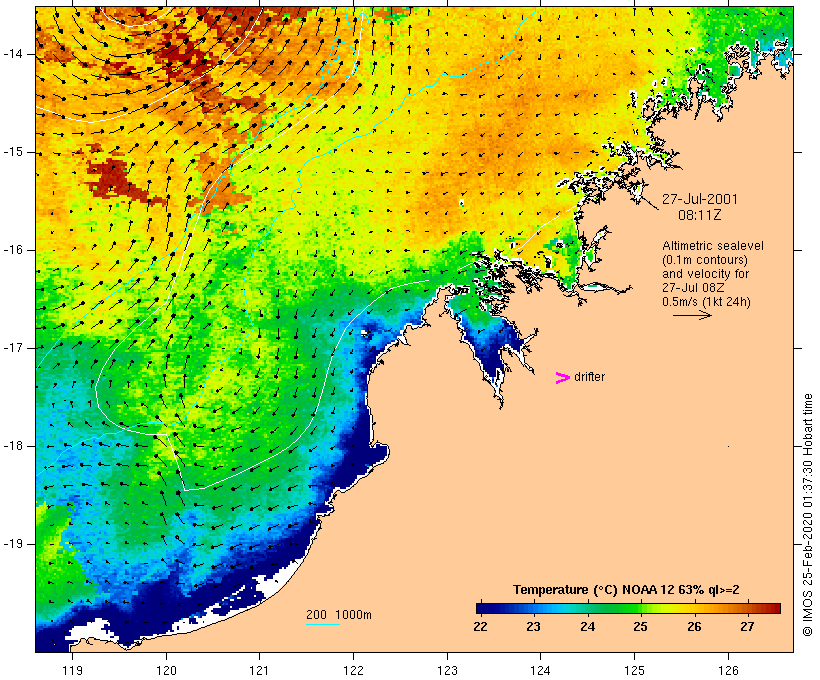The image size is (820, 680).
Task: Click longitude axis label '121'
Action: (x=259, y=671)
